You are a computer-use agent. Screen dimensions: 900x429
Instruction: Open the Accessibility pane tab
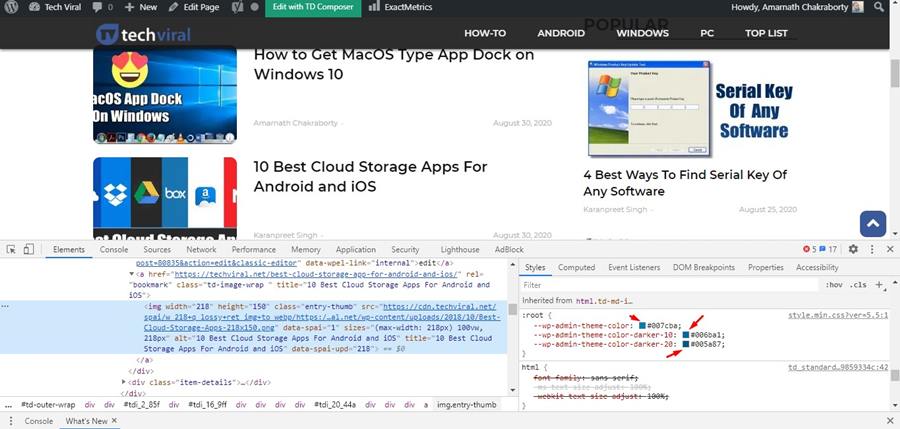click(x=817, y=268)
